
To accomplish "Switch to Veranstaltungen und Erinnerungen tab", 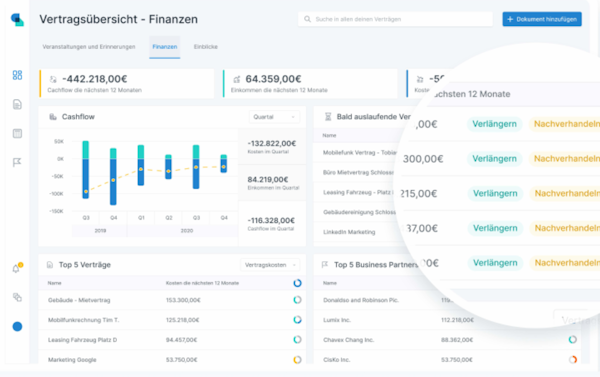I will pos(89,47).
